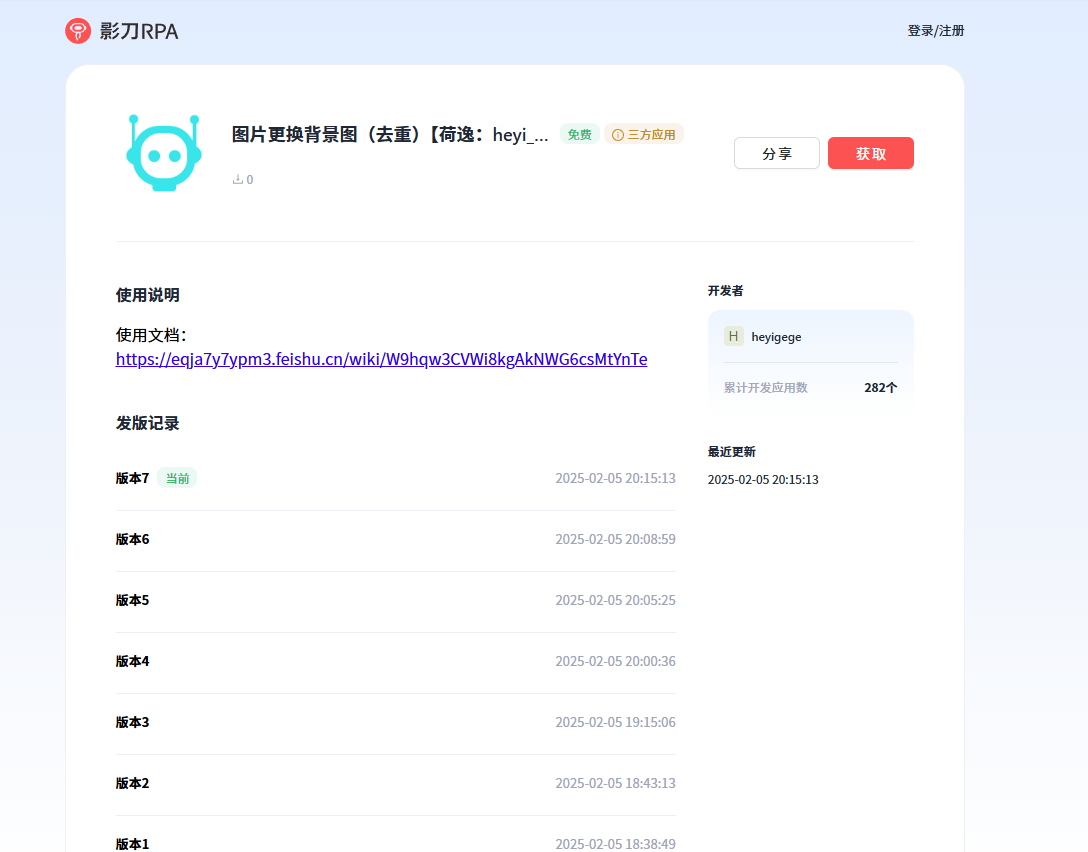
Task: Click the download count icon
Action: pos(237,179)
